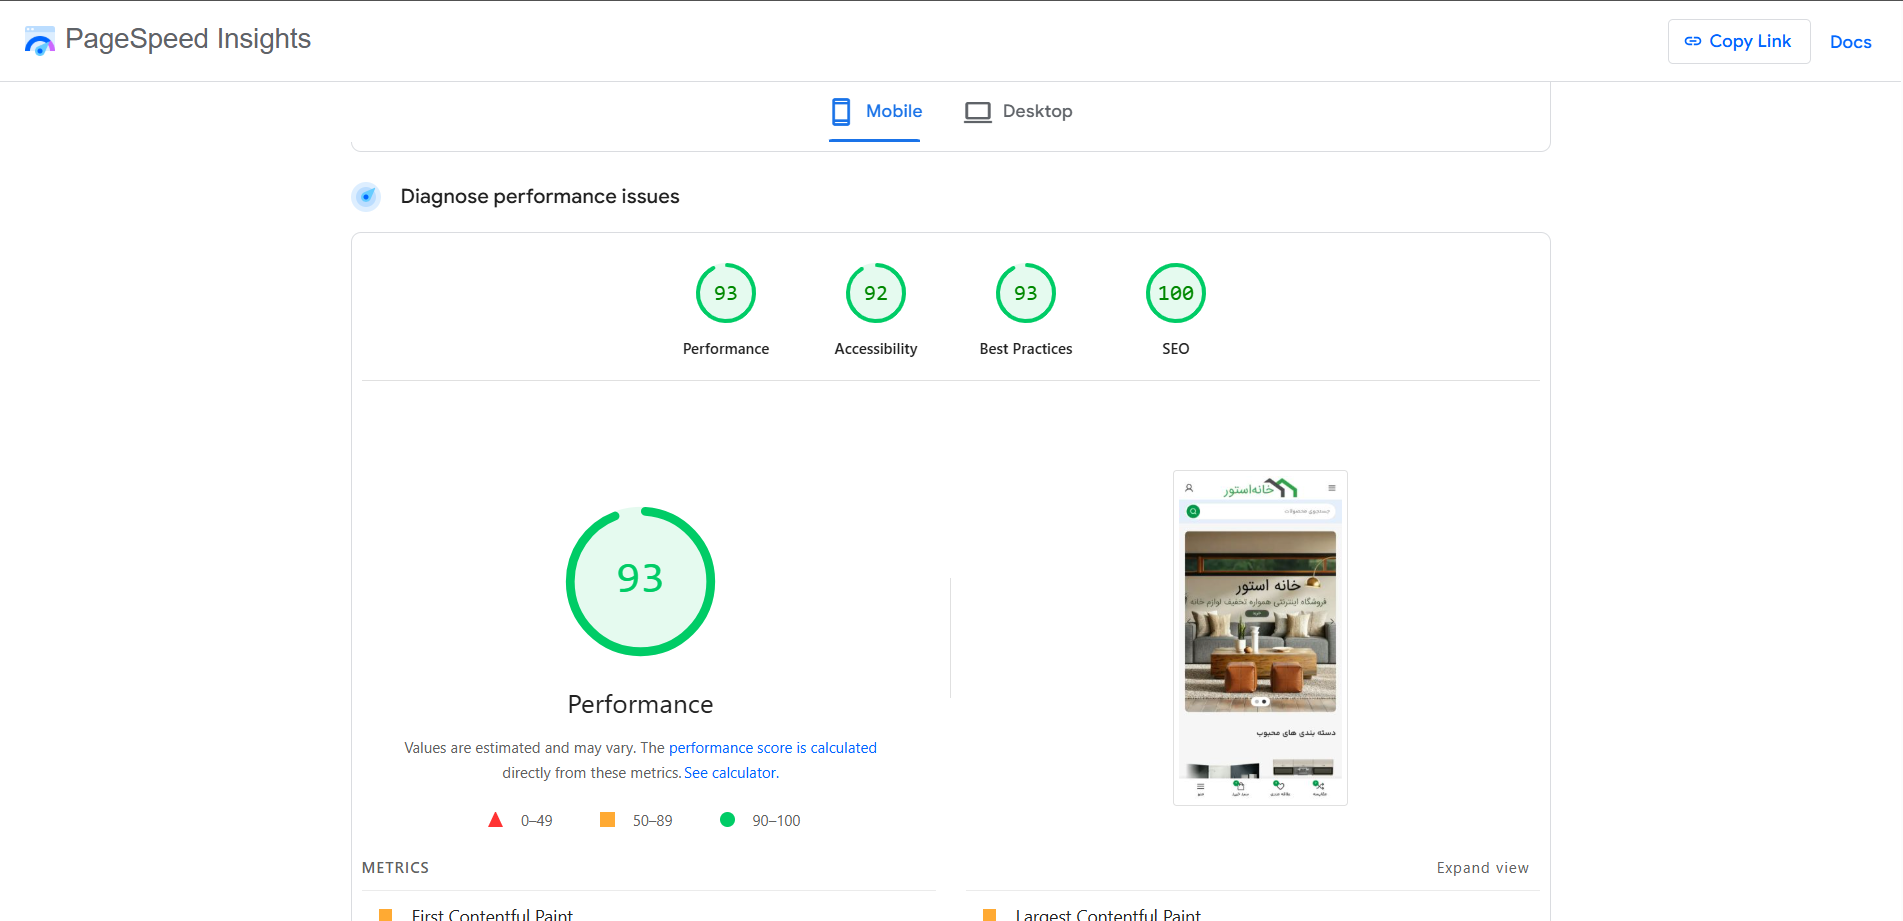Click the 90–100 legend label
Viewport: 1903px width, 921px height.
[x=776, y=821]
